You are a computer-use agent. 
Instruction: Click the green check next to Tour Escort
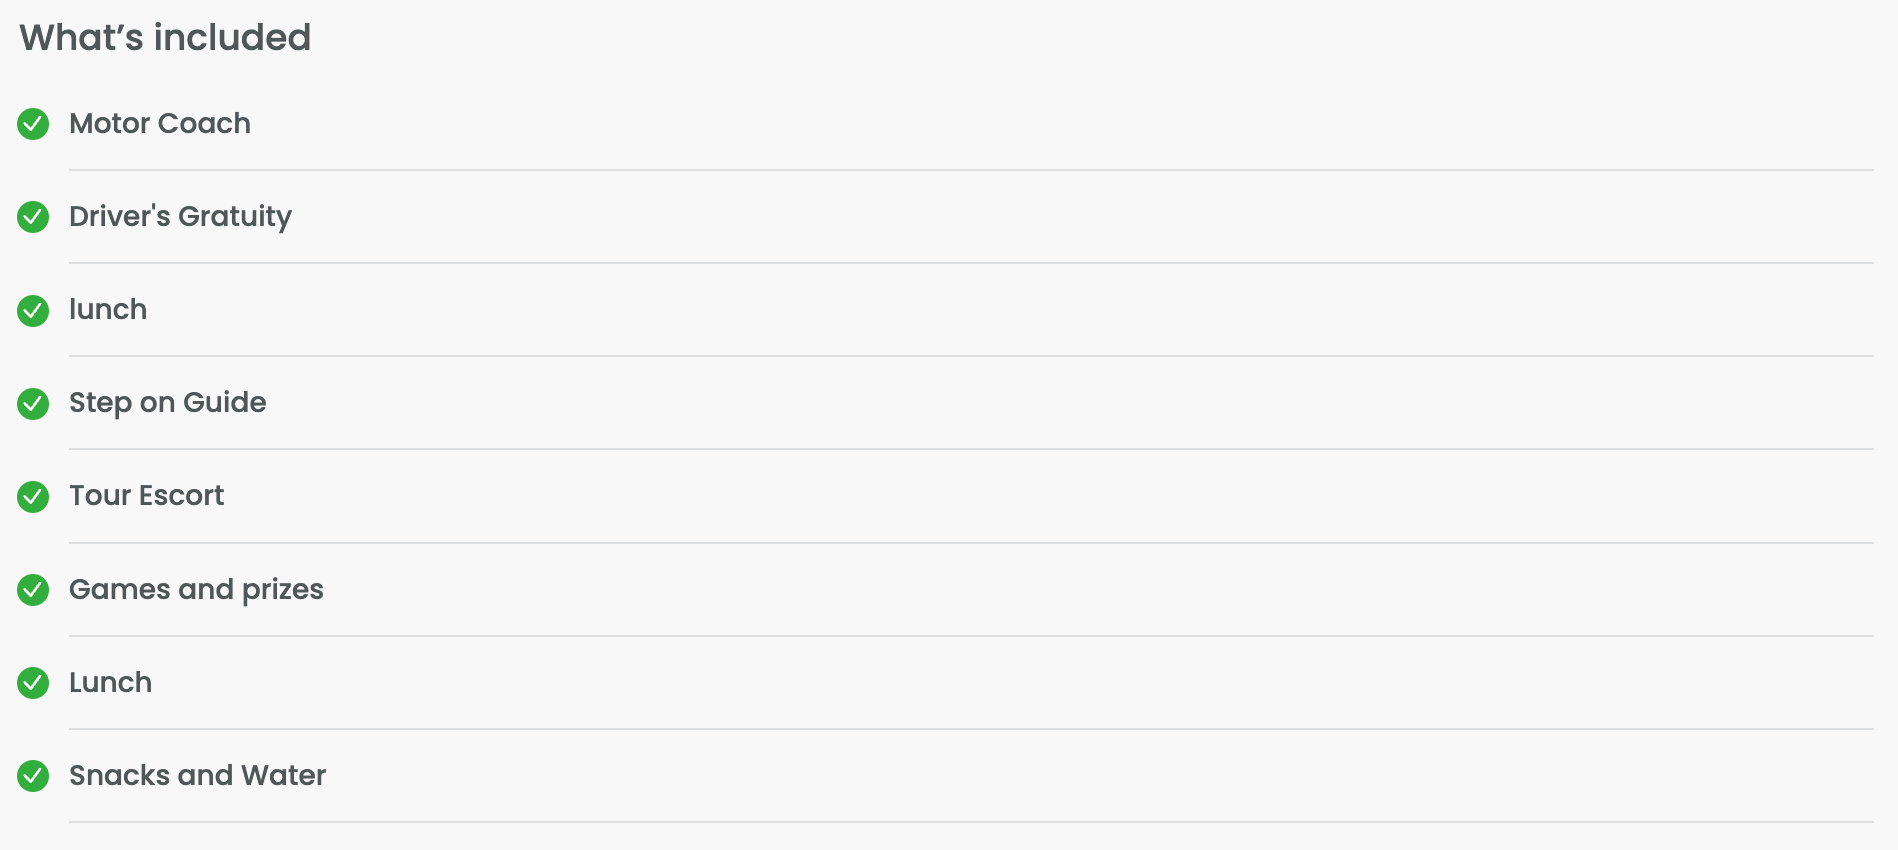33,496
